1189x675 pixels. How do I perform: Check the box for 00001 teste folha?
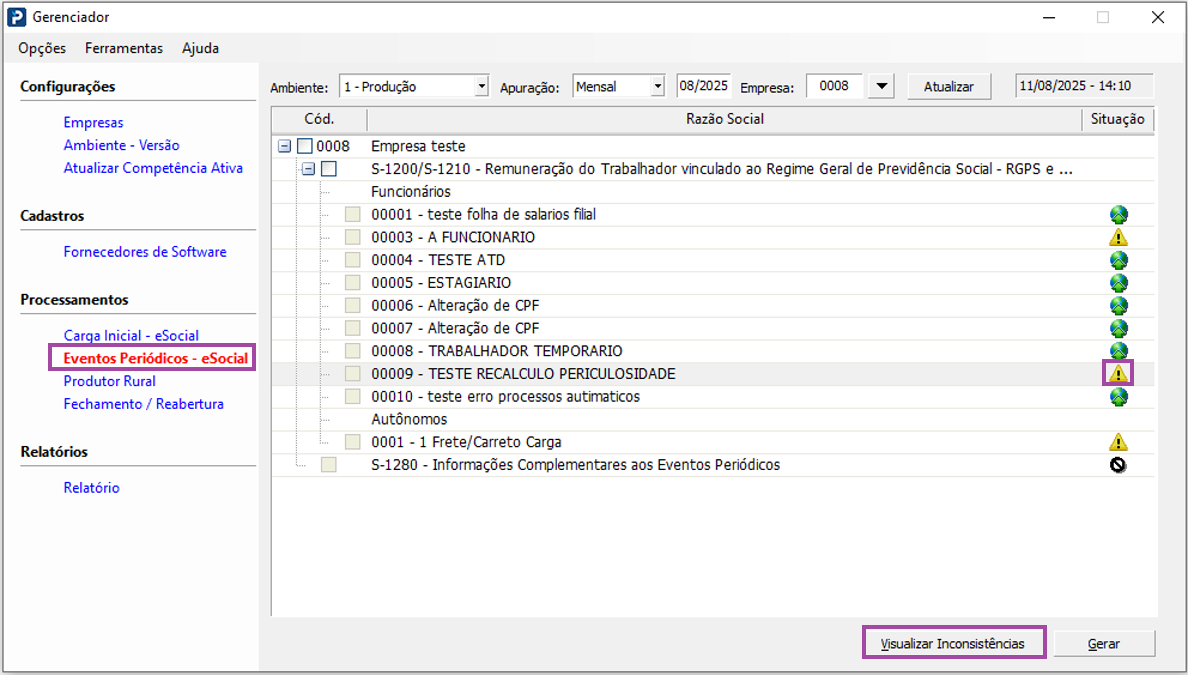(x=353, y=215)
